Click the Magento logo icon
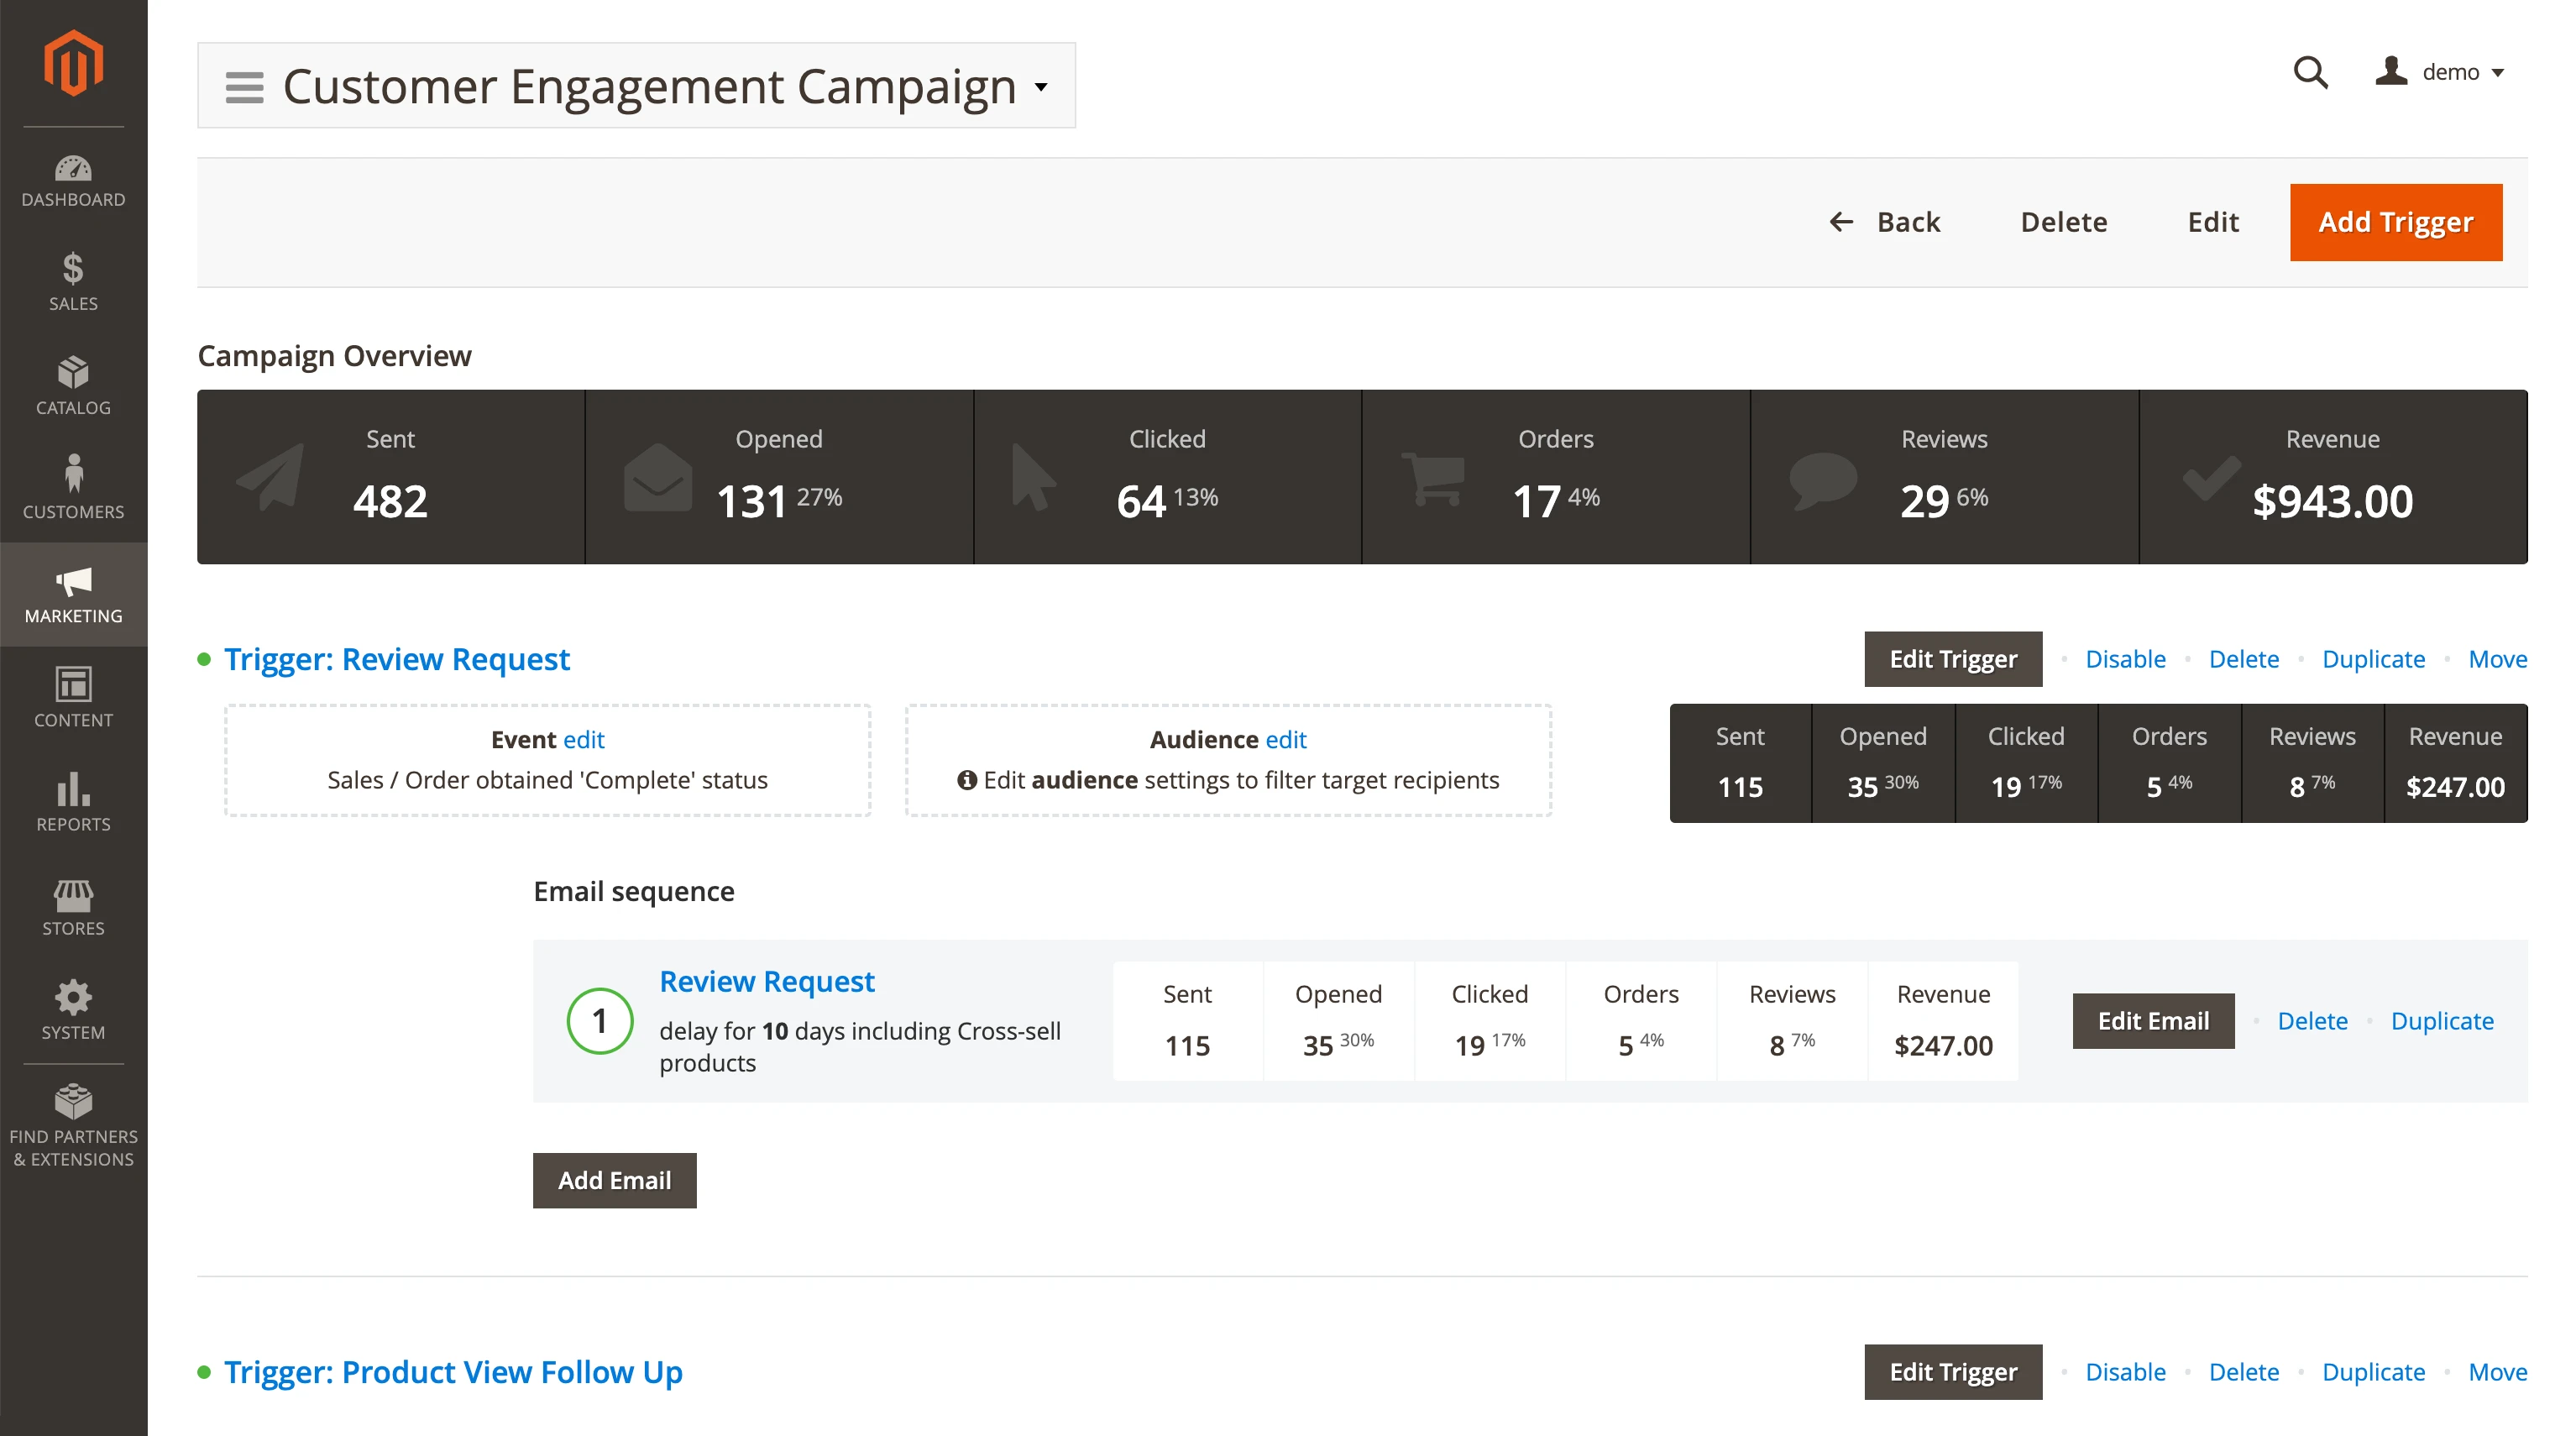2576x1436 pixels. [73, 63]
